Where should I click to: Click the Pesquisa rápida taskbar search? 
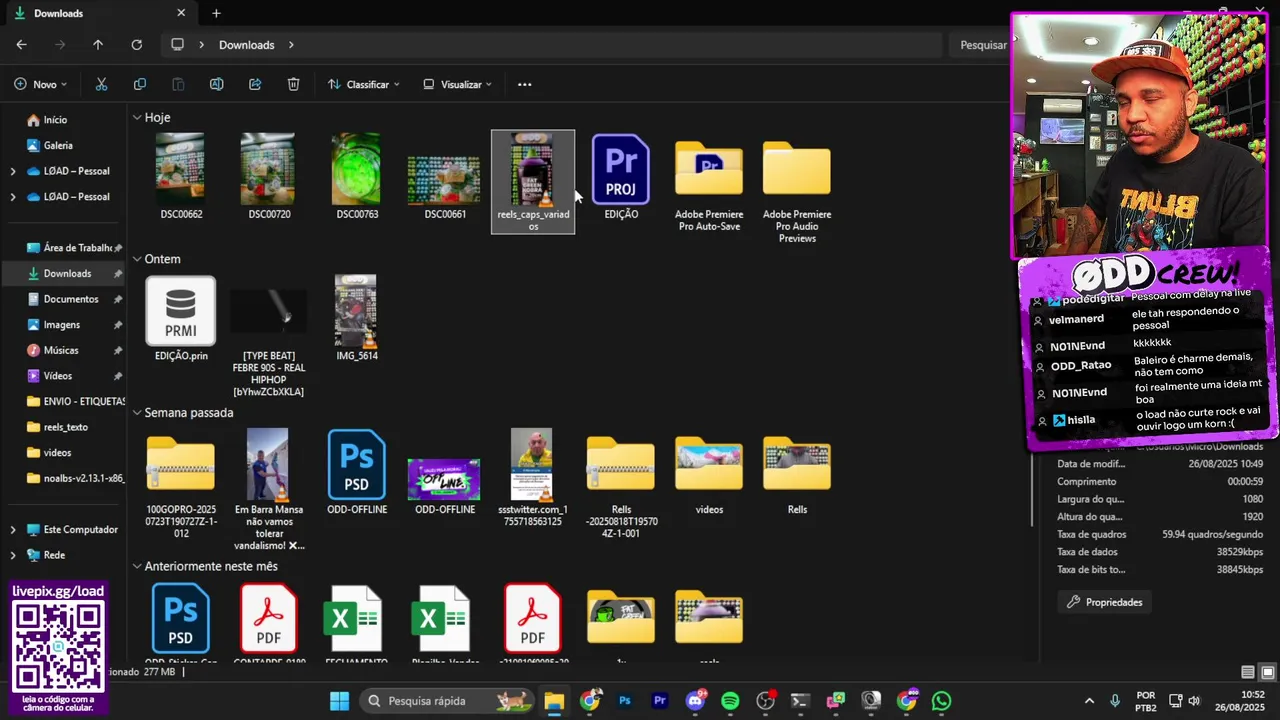(x=446, y=701)
